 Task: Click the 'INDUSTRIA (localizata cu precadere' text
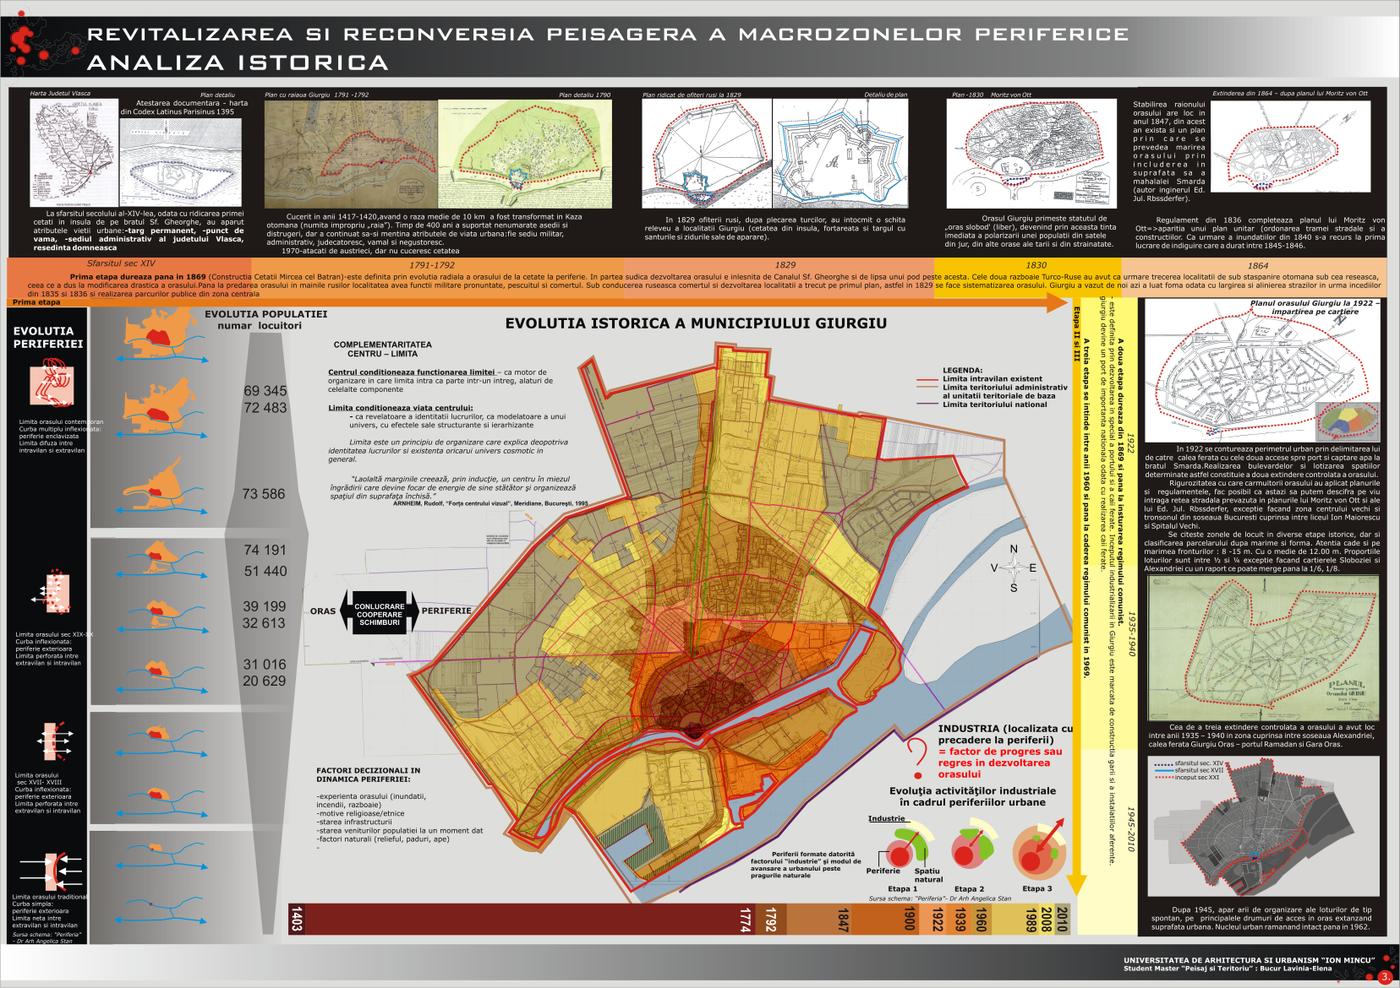[x=1004, y=735]
